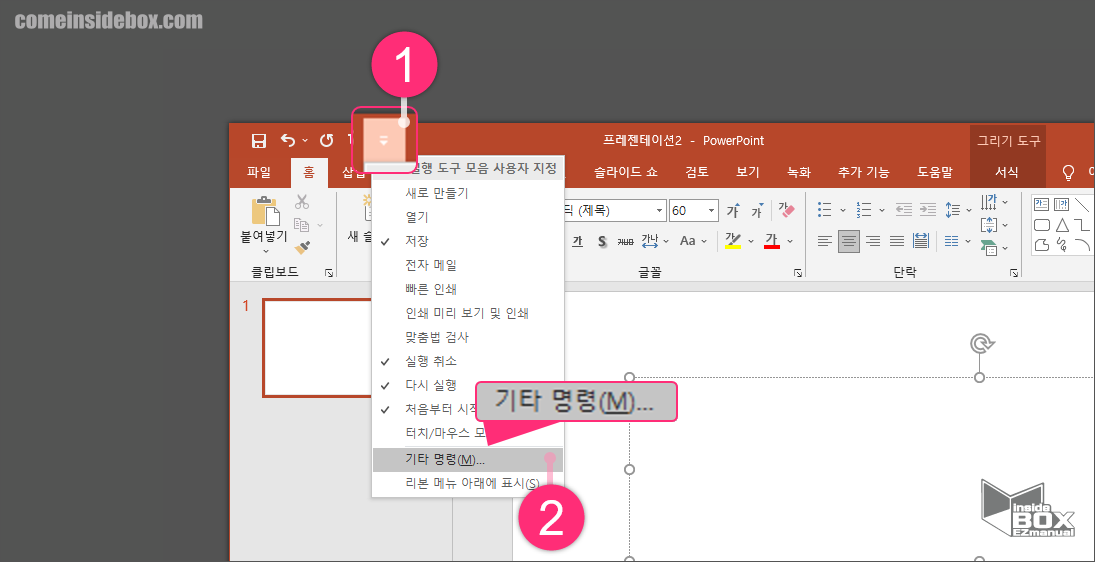The width and height of the screenshot is (1095, 562).
Task: Uncheck 다시 실행 in the menu
Action: [467, 385]
